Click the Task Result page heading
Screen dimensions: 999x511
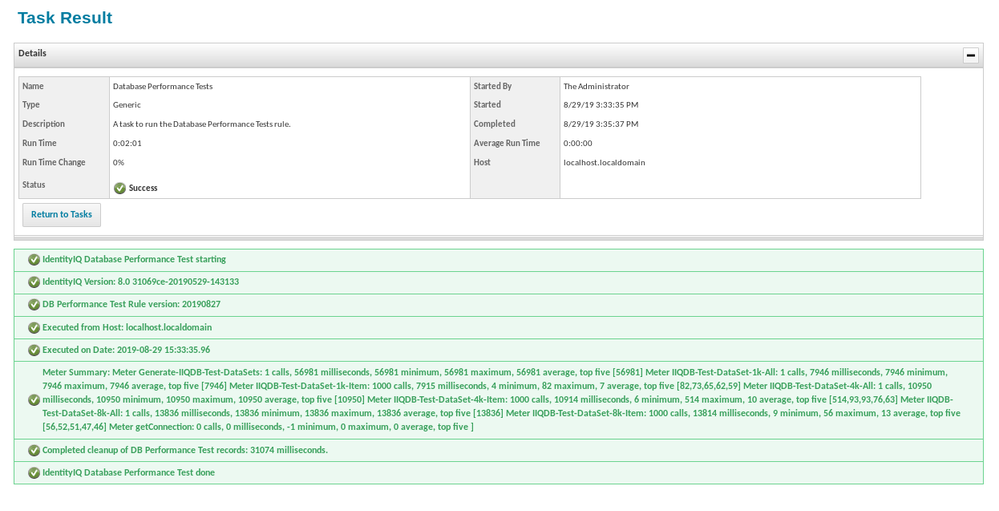65,18
